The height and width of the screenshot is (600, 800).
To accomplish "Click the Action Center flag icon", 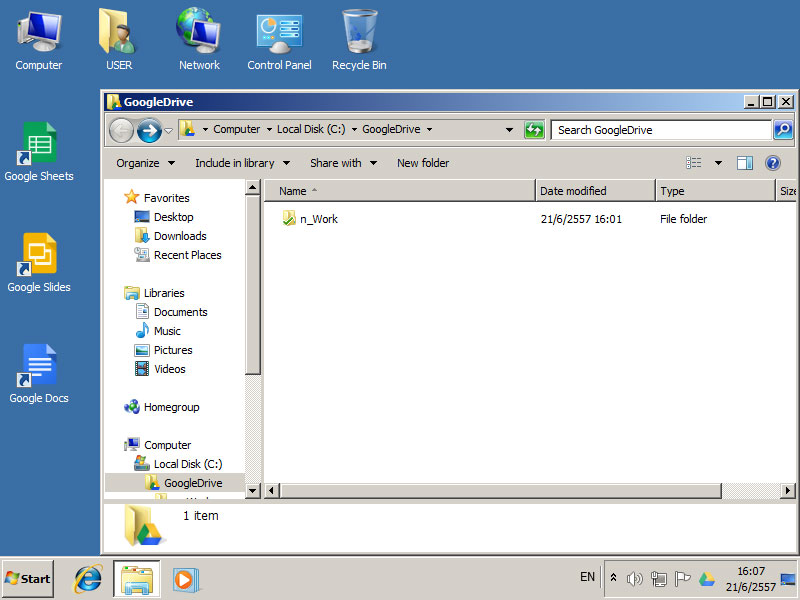I will [682, 579].
